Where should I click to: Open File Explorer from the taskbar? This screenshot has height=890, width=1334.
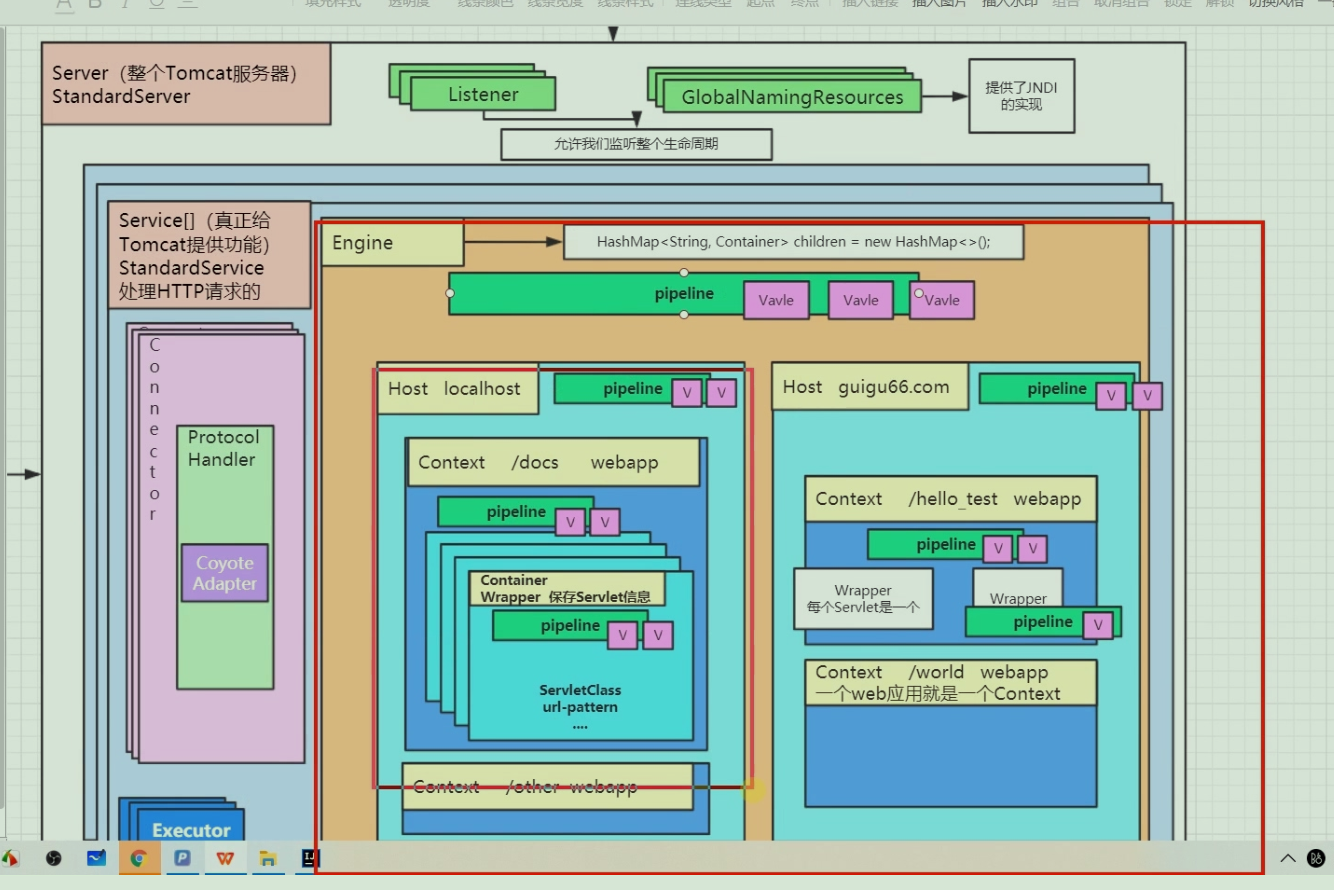coord(268,858)
